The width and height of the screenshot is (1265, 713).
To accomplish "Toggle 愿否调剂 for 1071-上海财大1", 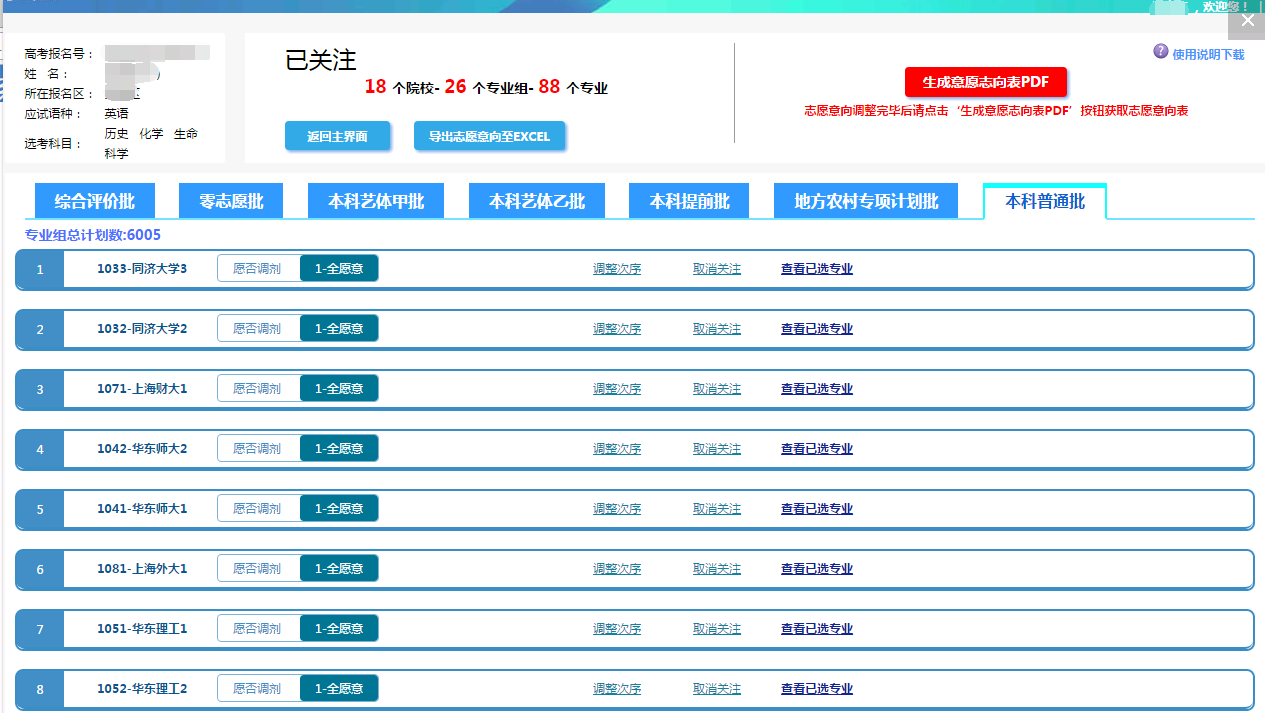I will point(258,388).
